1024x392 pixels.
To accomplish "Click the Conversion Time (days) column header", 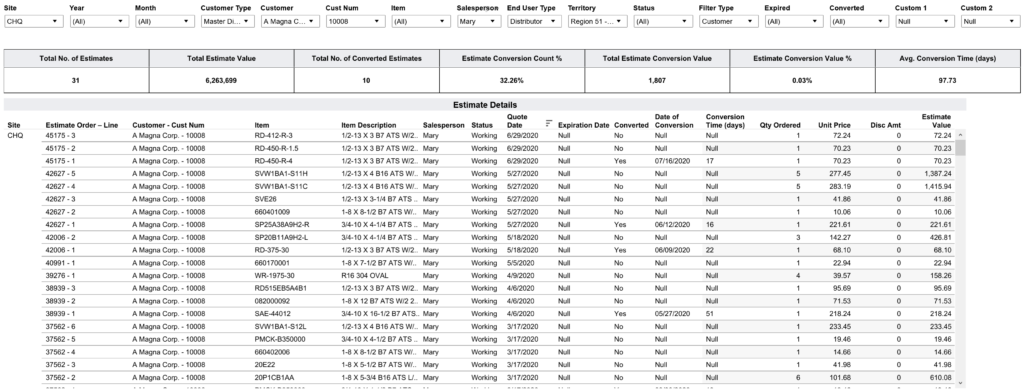I will [x=725, y=121].
